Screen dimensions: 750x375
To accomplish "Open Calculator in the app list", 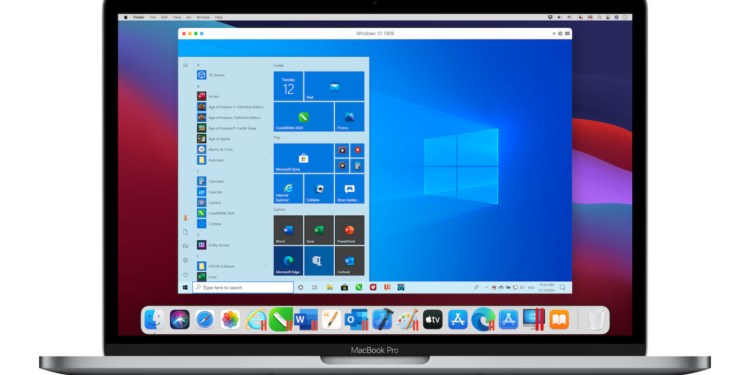I will point(211,181).
